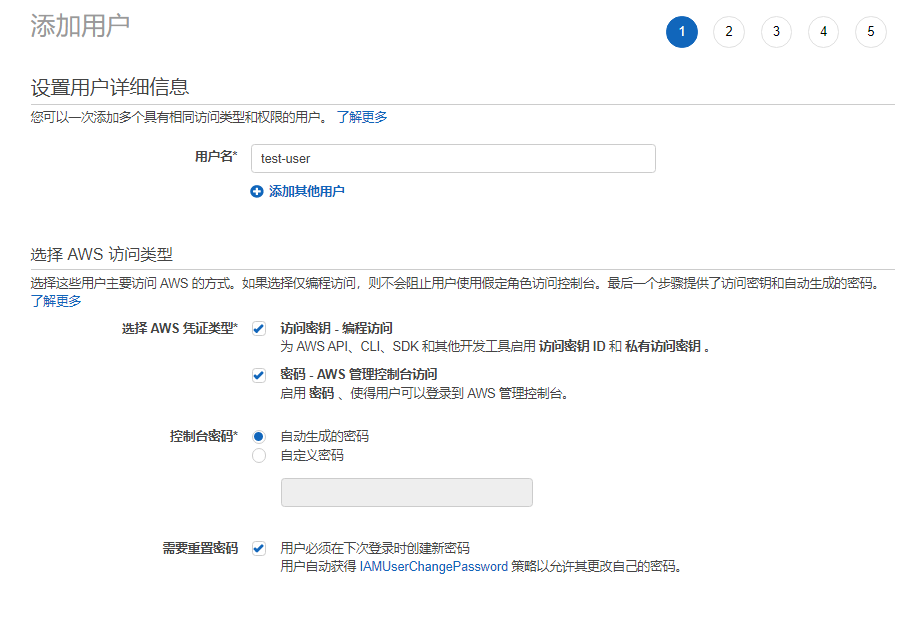Click the step 2 circle indicator

728,31
